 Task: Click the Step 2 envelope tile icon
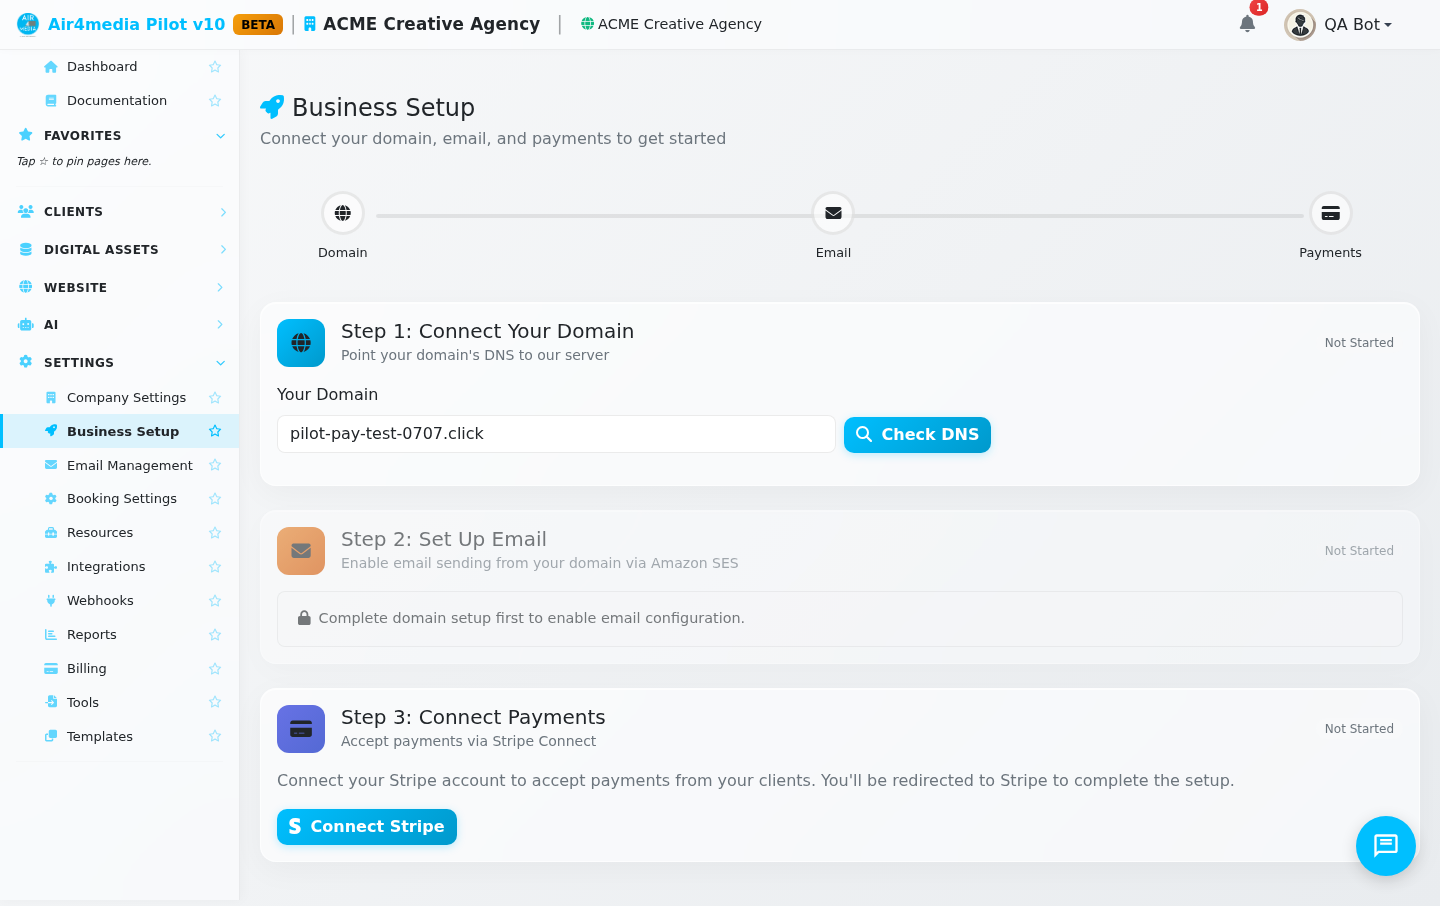(301, 551)
